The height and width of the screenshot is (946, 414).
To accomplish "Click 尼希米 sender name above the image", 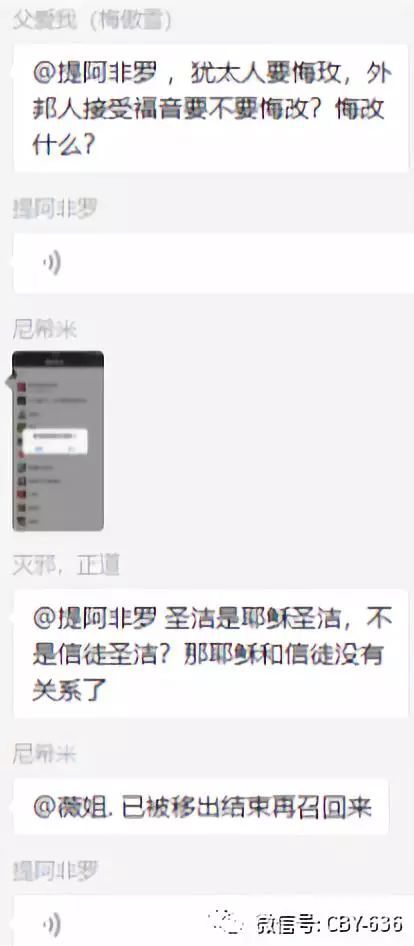I will [45, 329].
